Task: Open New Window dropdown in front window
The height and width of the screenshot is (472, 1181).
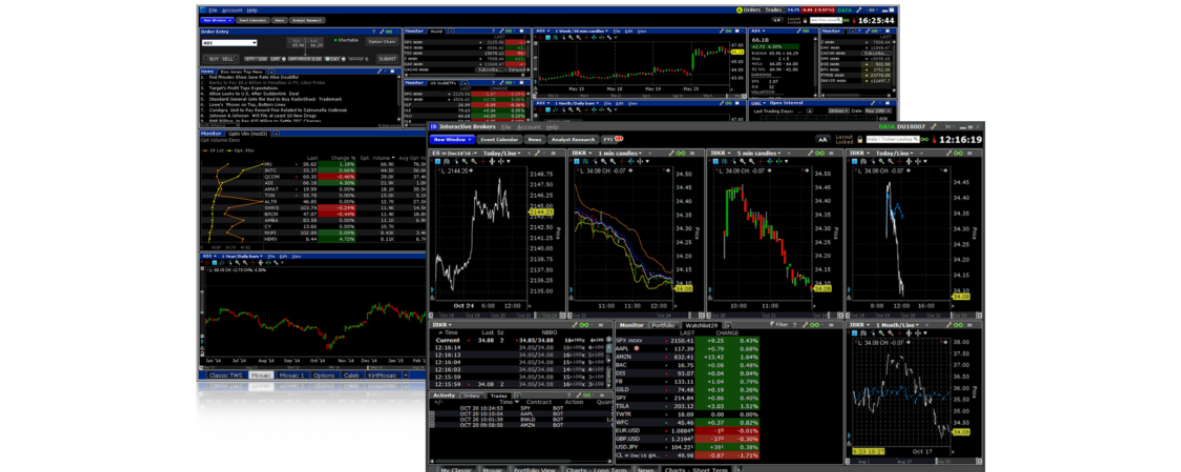Action: click(x=452, y=139)
